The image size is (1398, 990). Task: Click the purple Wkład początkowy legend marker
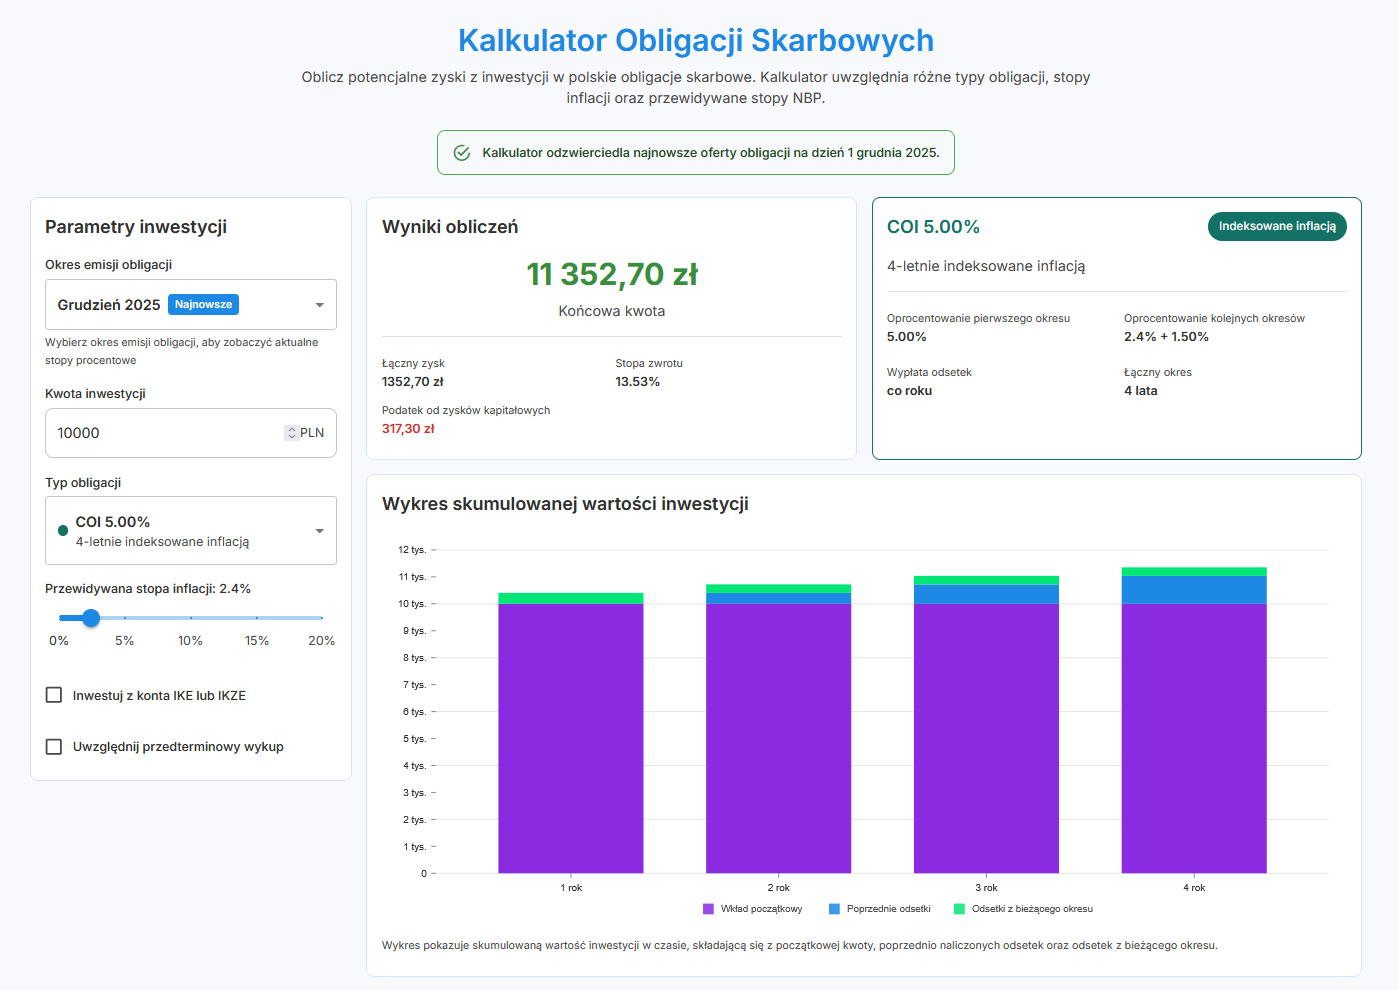[x=707, y=908]
